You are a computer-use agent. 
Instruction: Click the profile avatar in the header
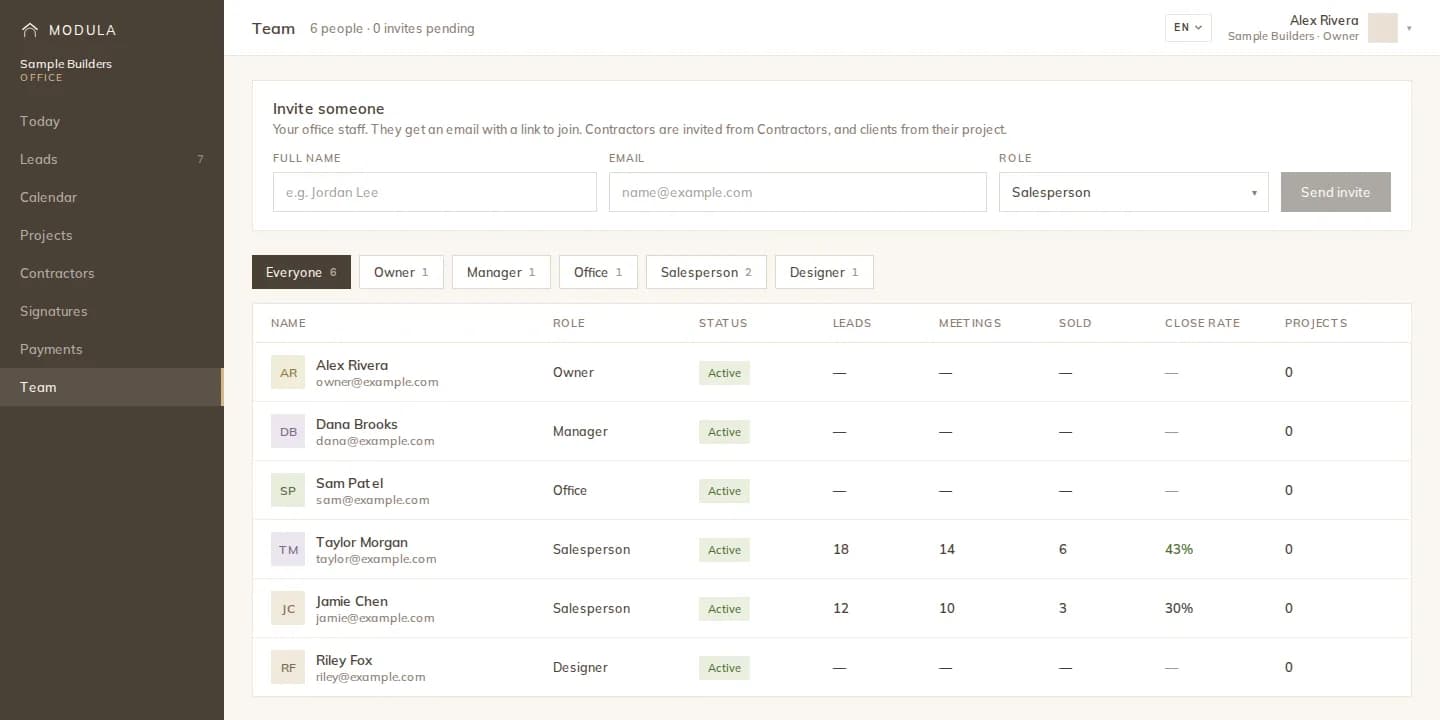(x=1382, y=28)
